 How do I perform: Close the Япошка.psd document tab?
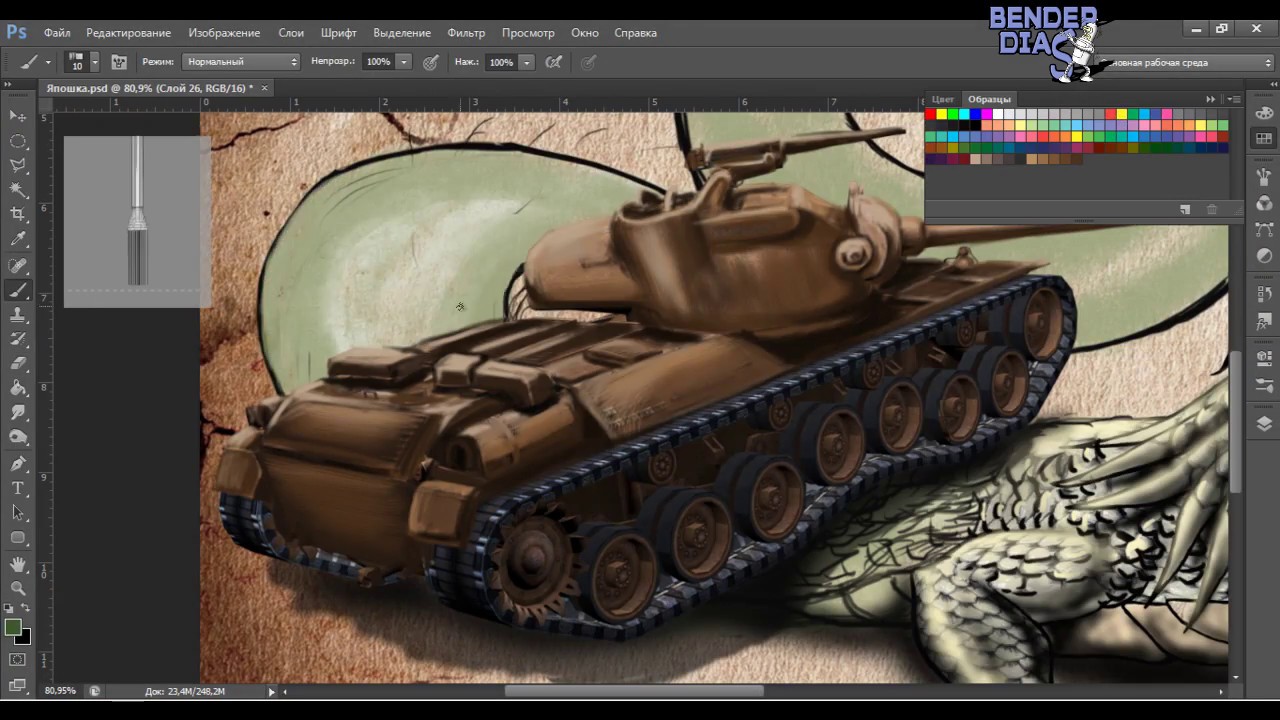pyautogui.click(x=264, y=88)
